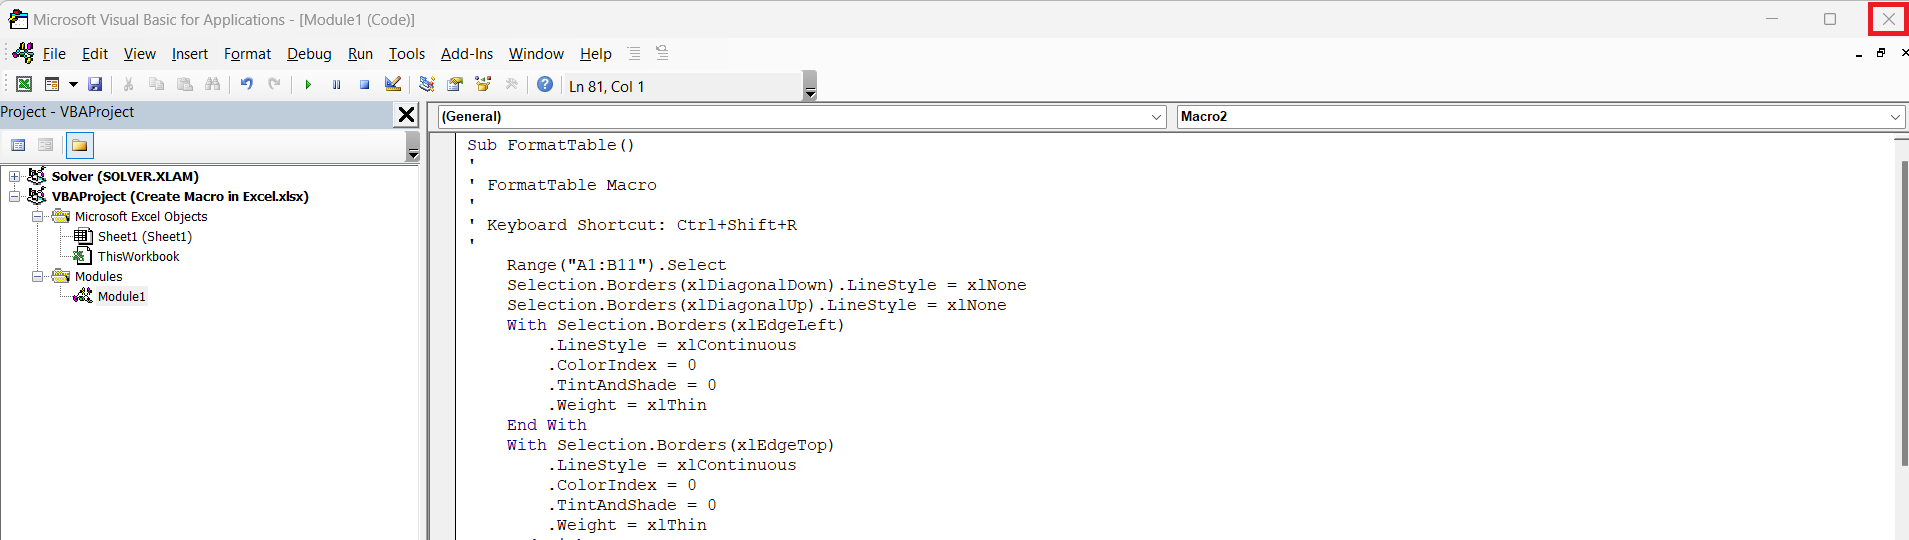The image size is (1909, 540).
Task: Open the Tools menu
Action: click(x=407, y=54)
